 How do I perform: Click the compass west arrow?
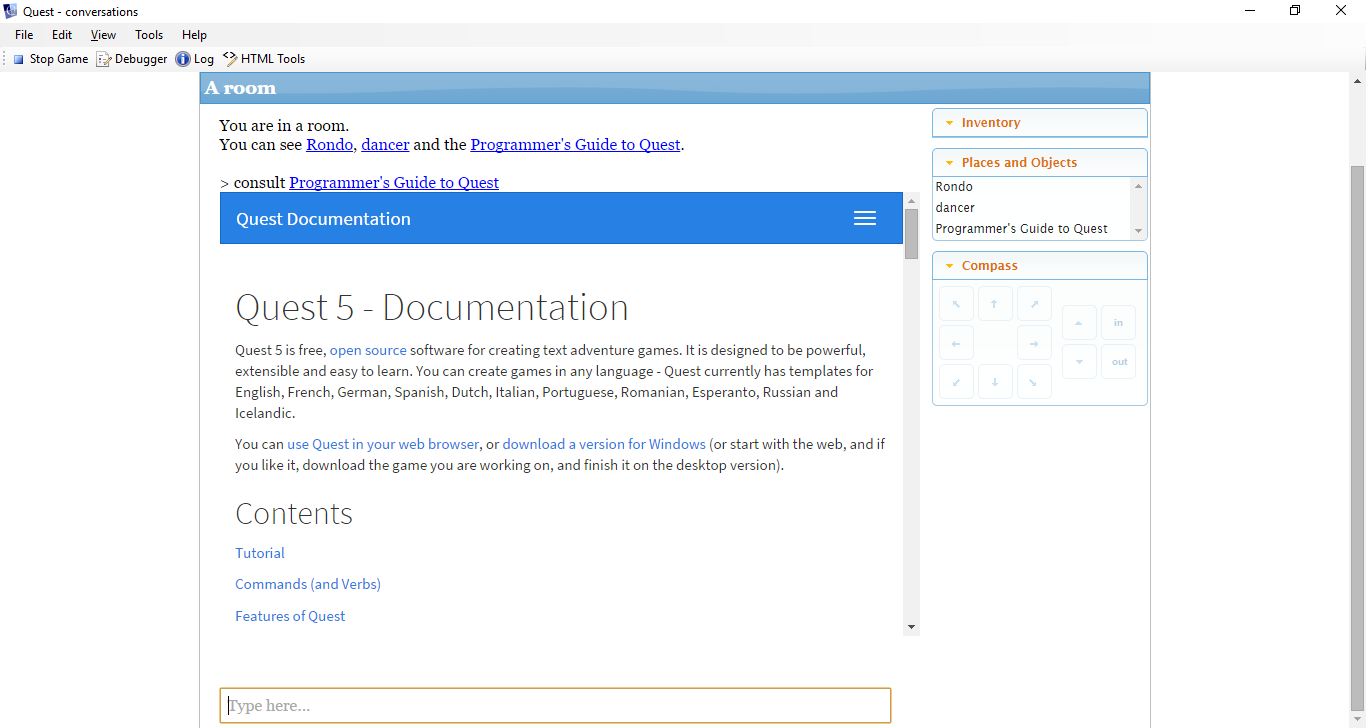click(956, 343)
